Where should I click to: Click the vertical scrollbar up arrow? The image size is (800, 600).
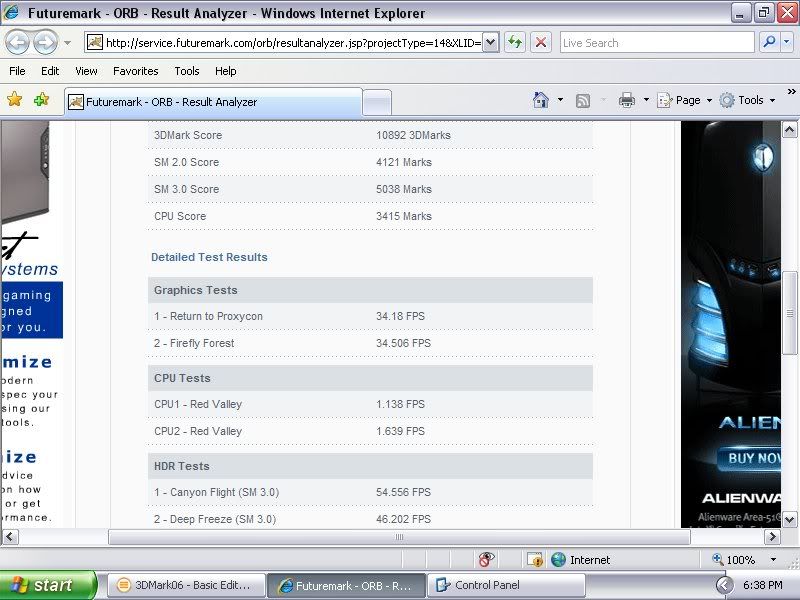(x=789, y=130)
